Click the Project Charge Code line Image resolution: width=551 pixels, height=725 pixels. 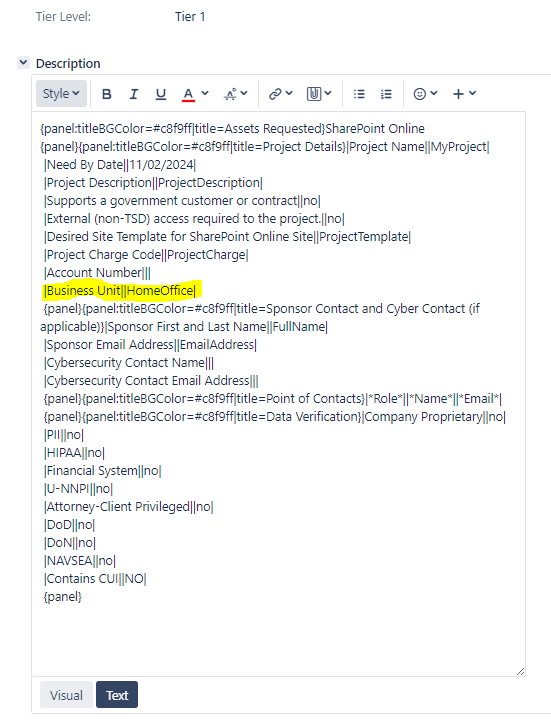[x=146, y=255]
